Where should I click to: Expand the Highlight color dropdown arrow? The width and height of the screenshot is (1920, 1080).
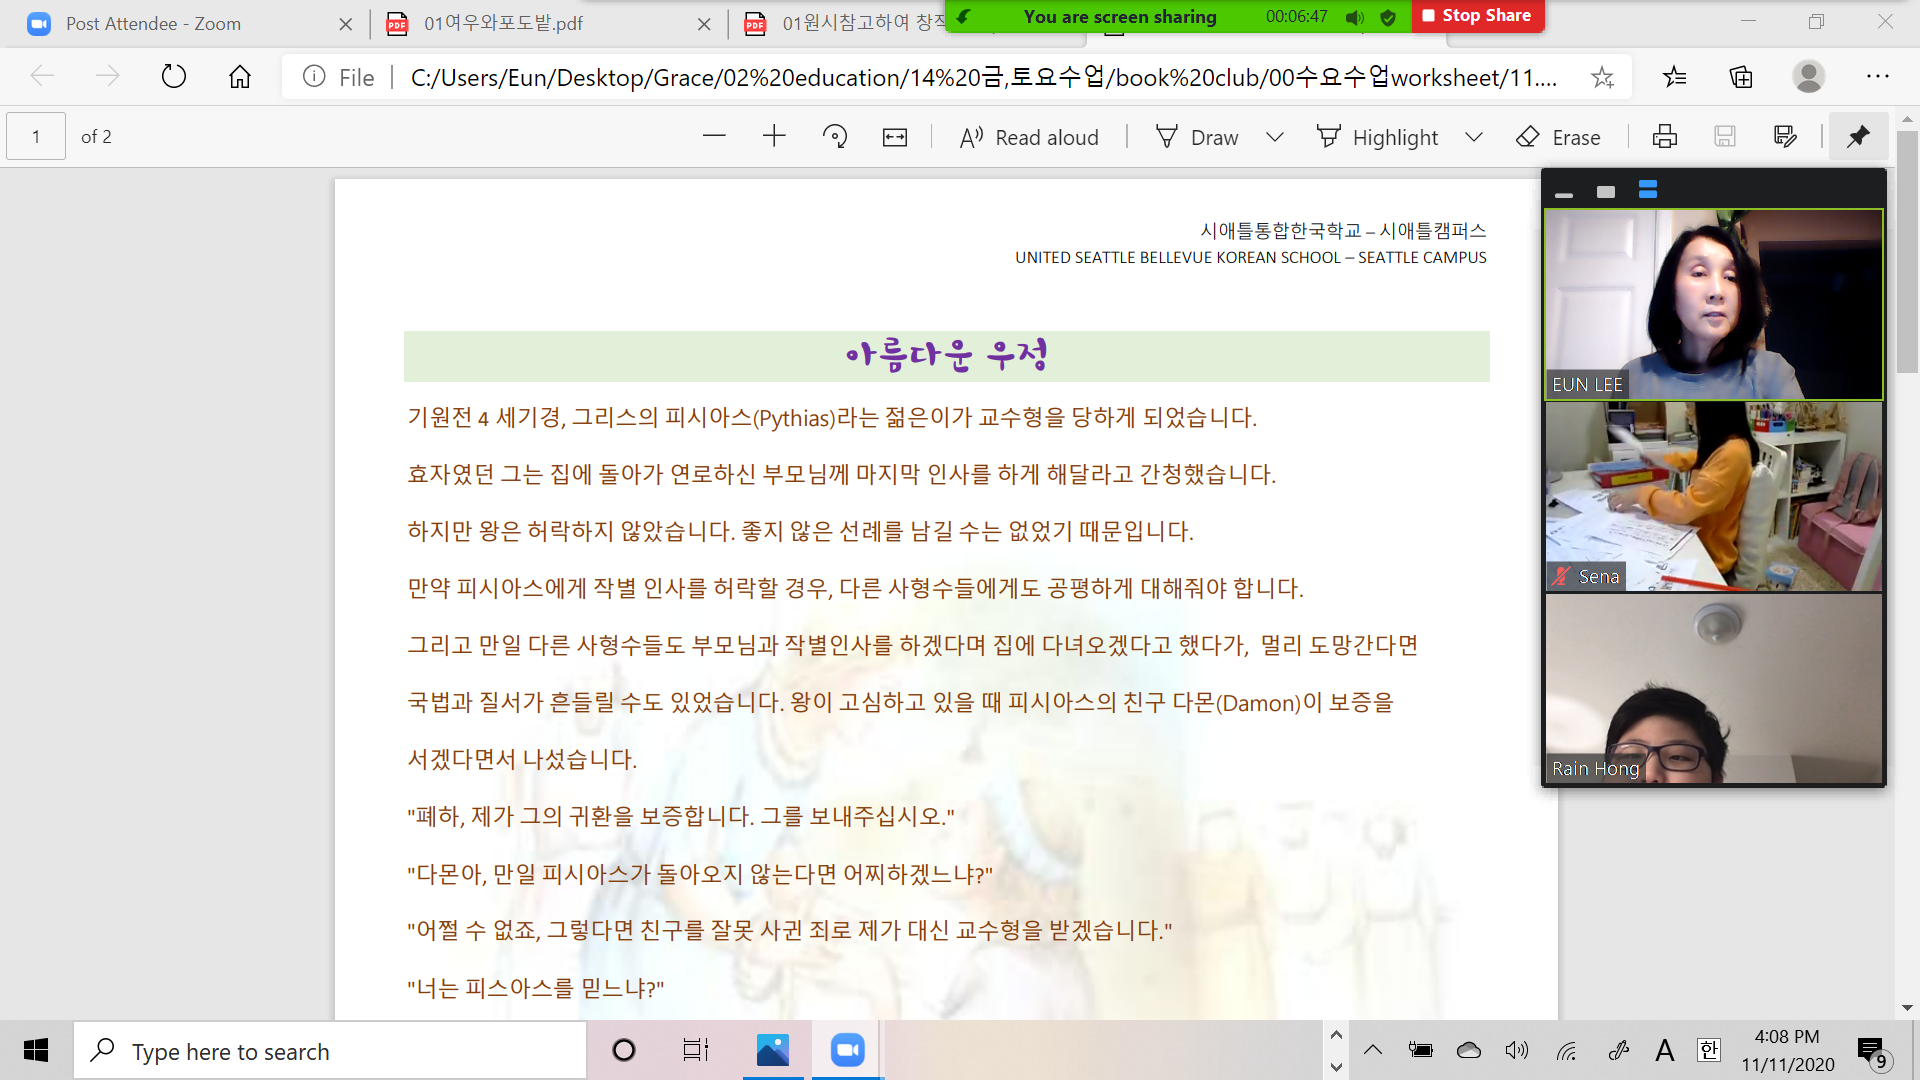1473,137
